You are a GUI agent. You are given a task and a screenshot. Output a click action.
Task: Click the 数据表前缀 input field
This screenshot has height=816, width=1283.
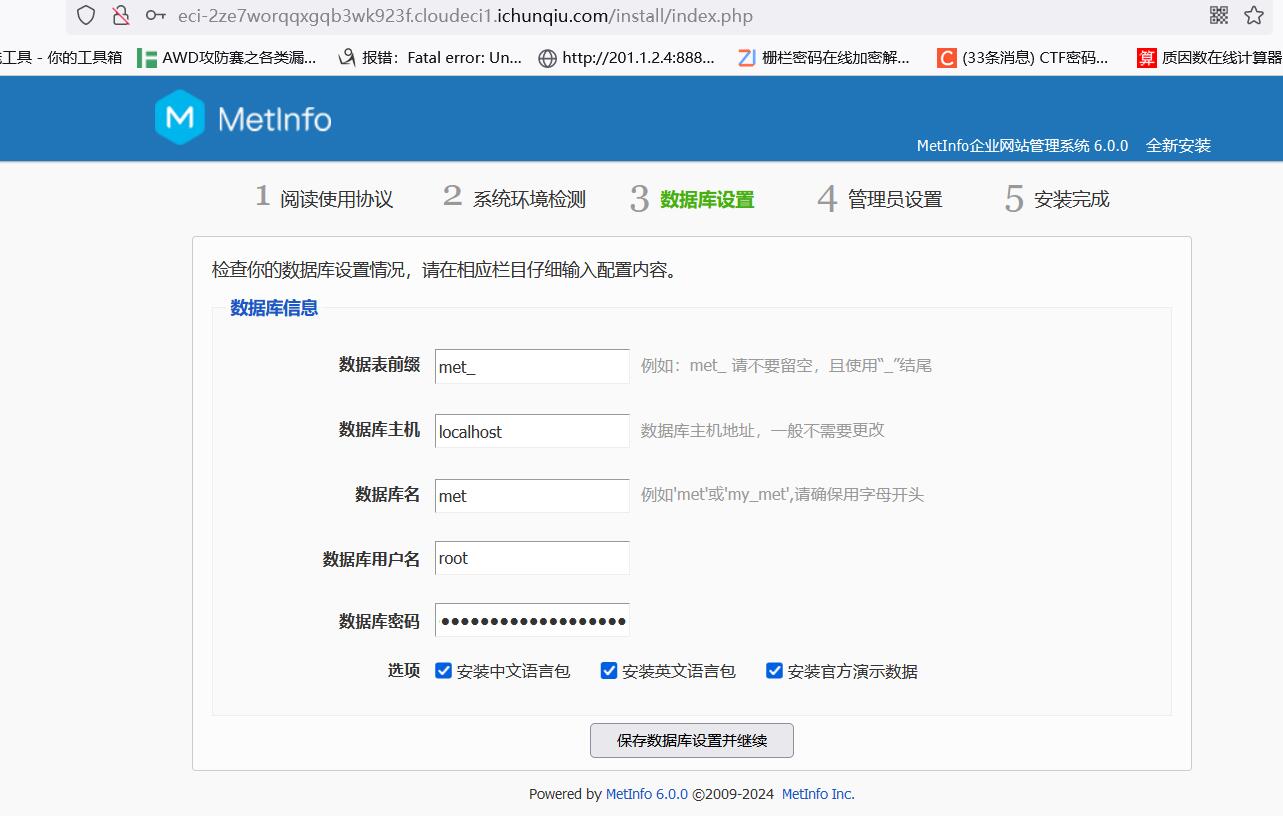coord(532,366)
